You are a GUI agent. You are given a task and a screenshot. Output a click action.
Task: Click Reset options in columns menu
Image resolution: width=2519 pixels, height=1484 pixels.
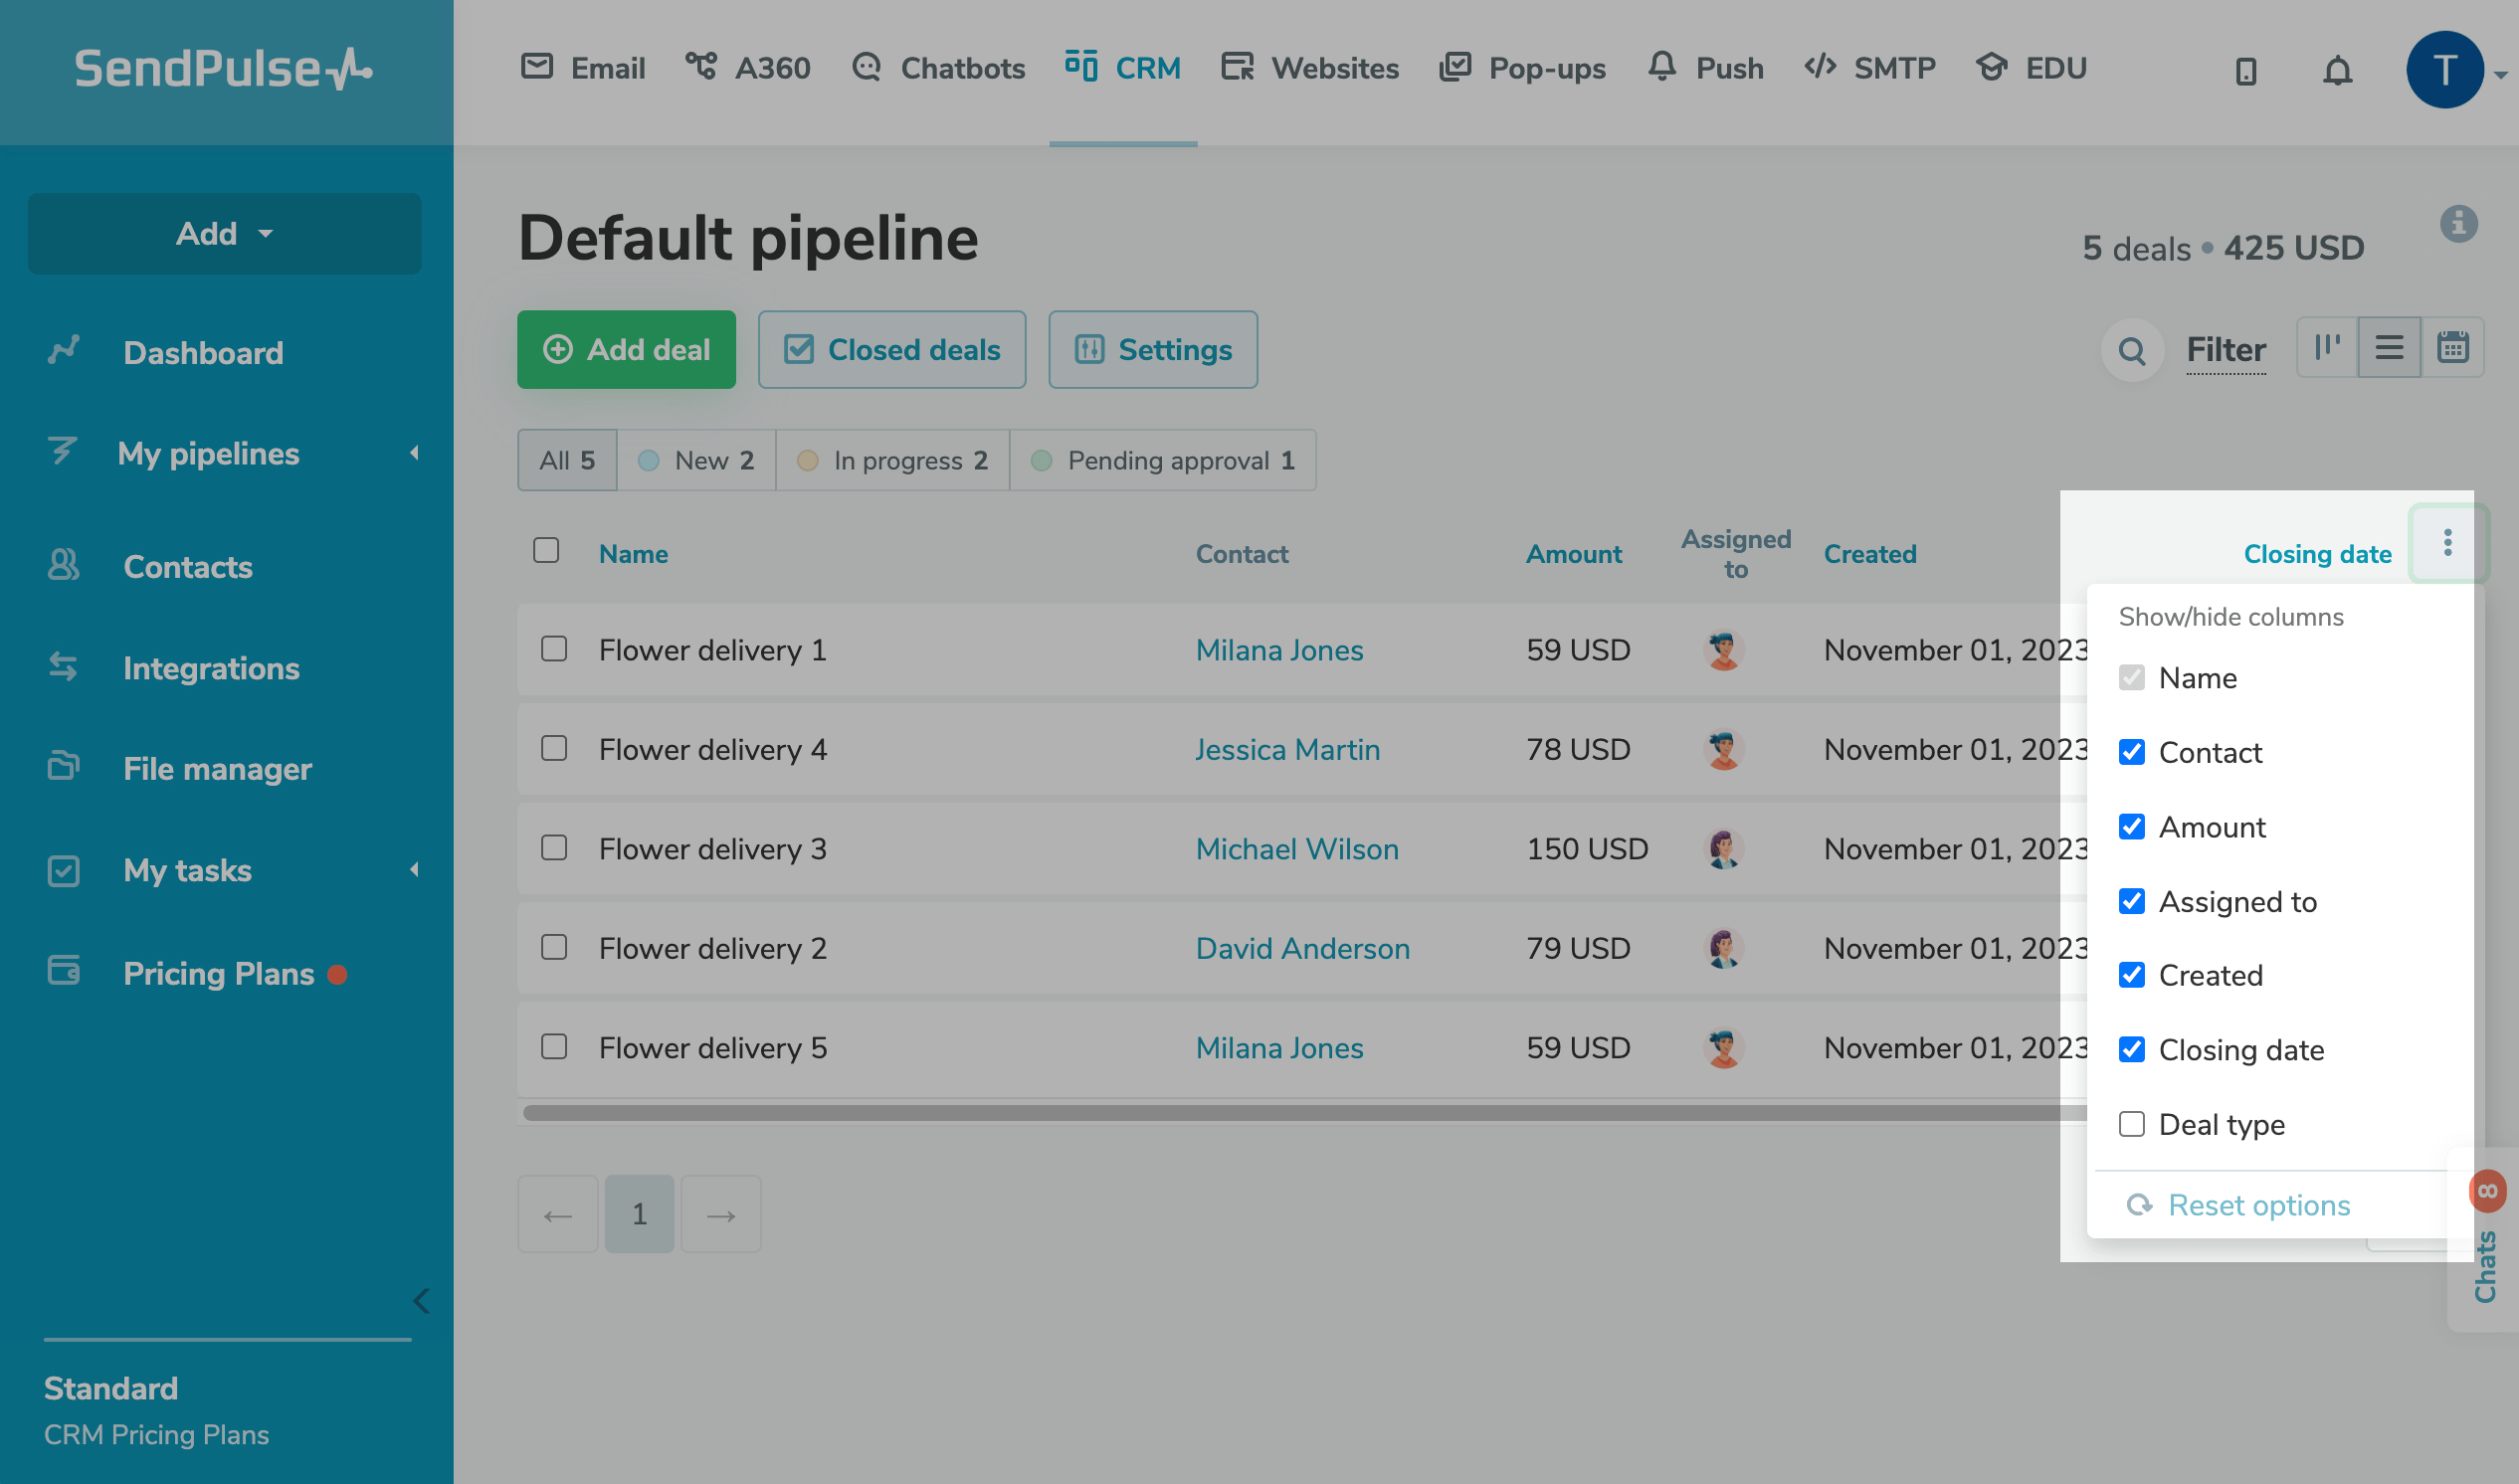click(x=2238, y=1206)
